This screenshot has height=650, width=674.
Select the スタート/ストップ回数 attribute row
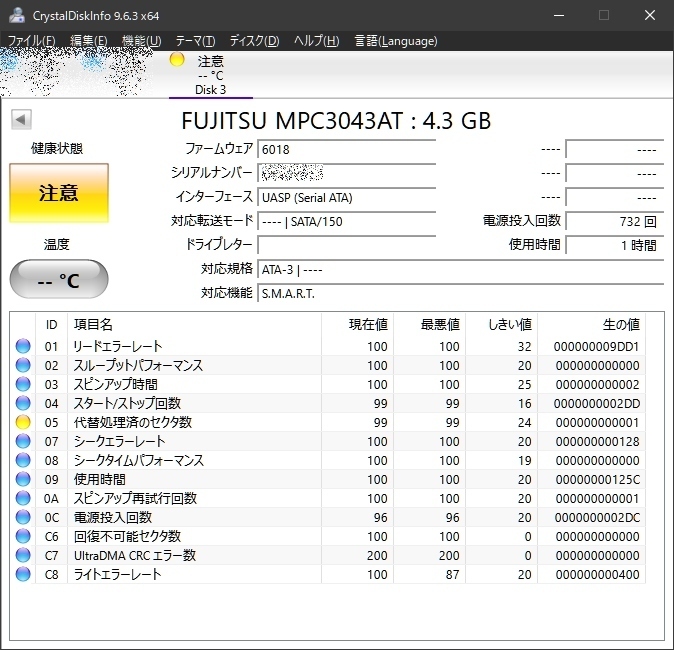(328, 403)
